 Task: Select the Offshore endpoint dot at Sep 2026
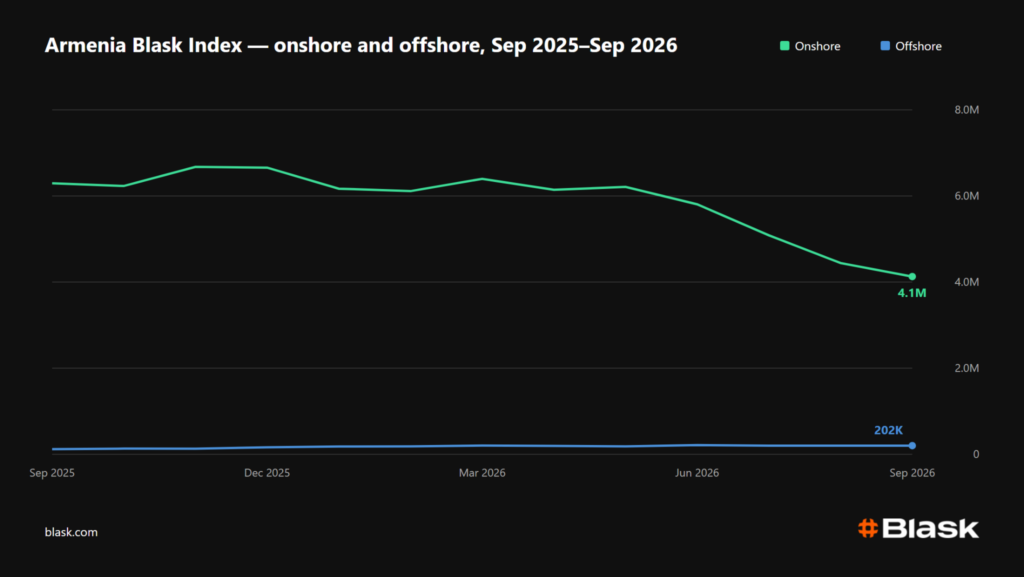[x=912, y=446]
